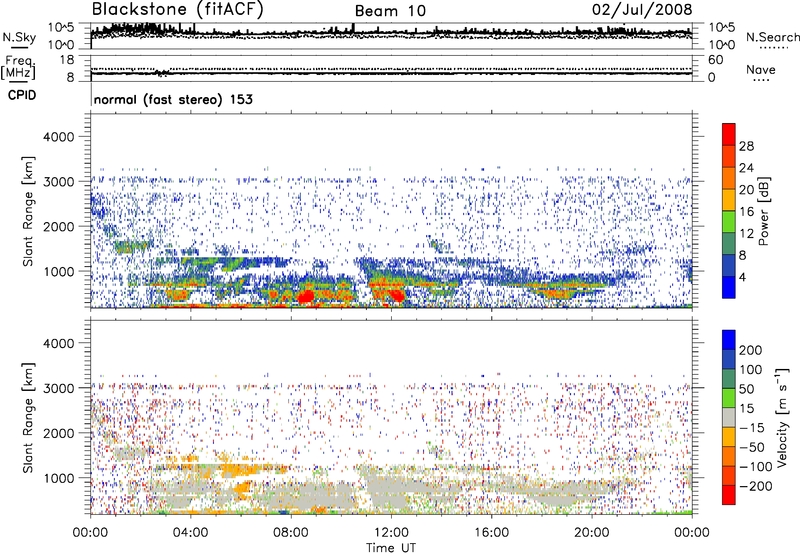Click the red top segment of Power colorbar
The image size is (800, 554).
point(729,135)
